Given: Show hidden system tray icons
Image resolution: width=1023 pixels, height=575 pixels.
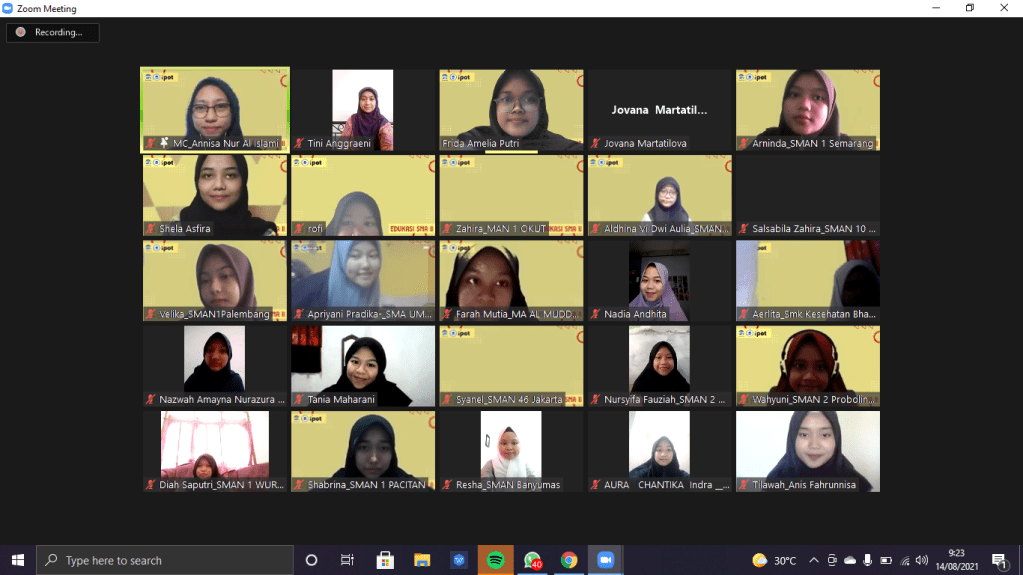Looking at the screenshot, I should [x=814, y=560].
